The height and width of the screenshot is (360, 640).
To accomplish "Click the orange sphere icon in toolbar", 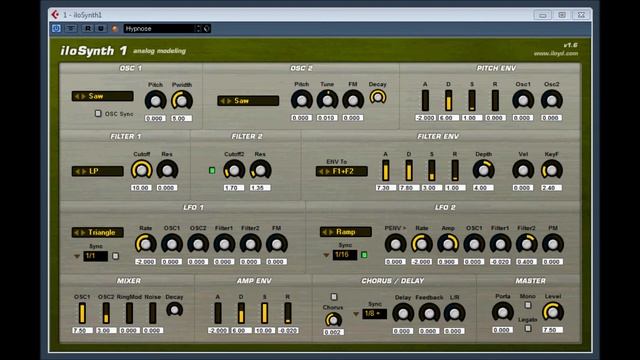I will pos(115,29).
